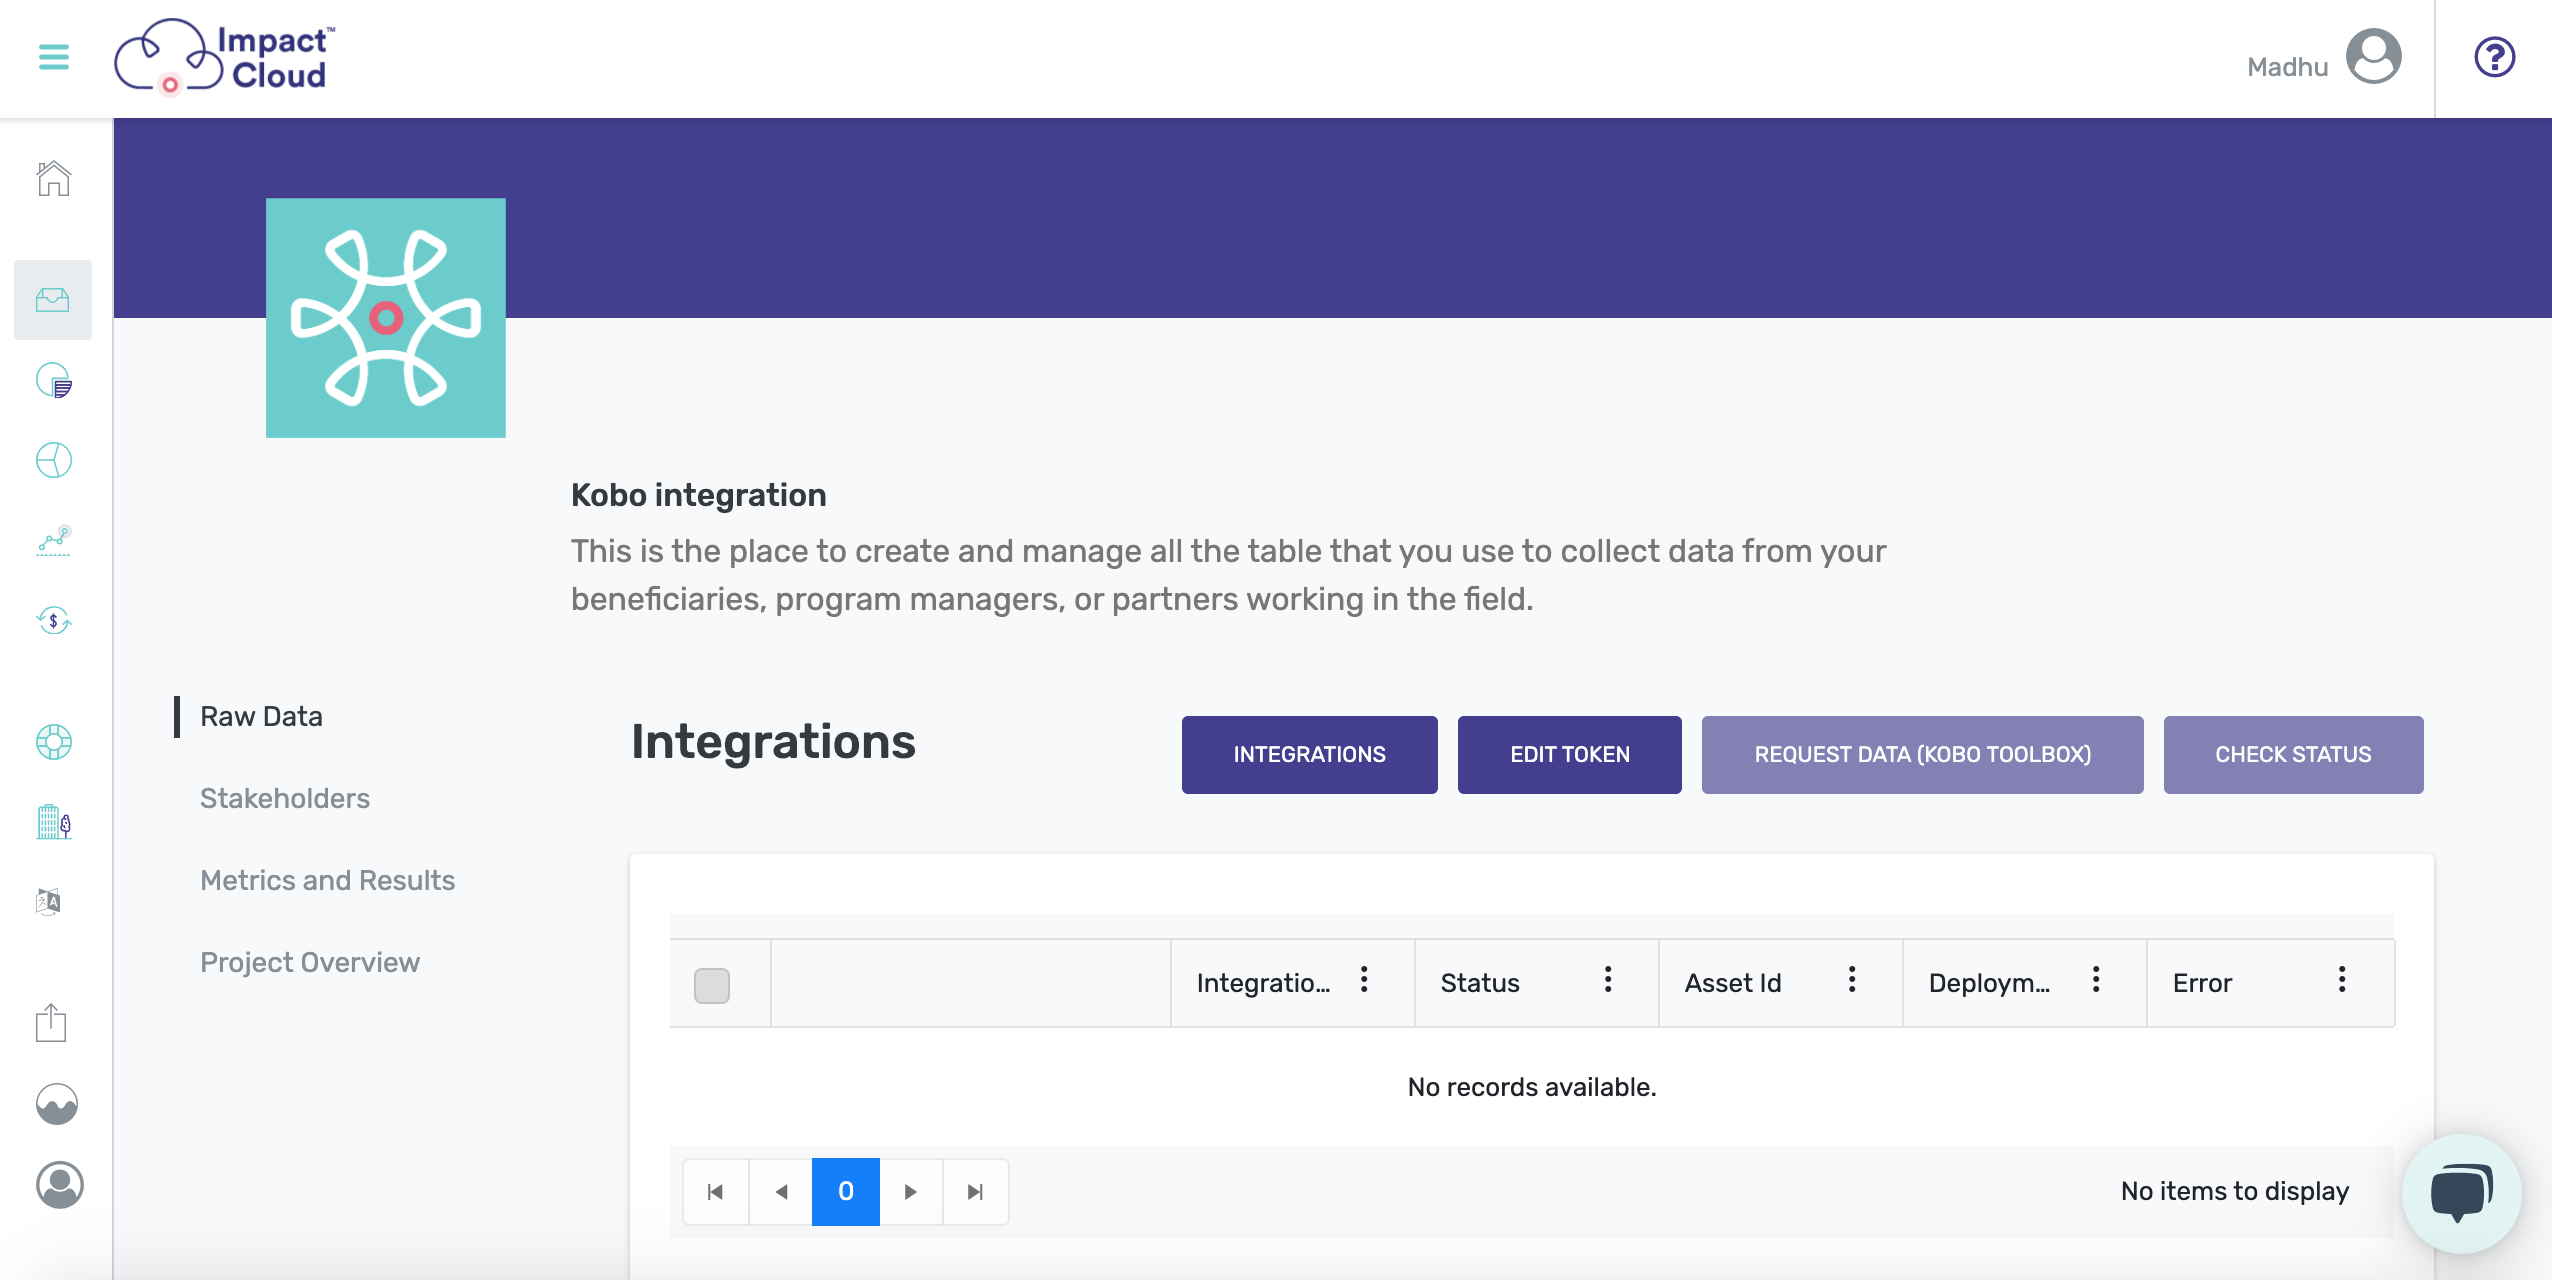Viewport: 2552px width, 1280px height.
Task: Sort by the Integration column header
Action: [1263, 983]
